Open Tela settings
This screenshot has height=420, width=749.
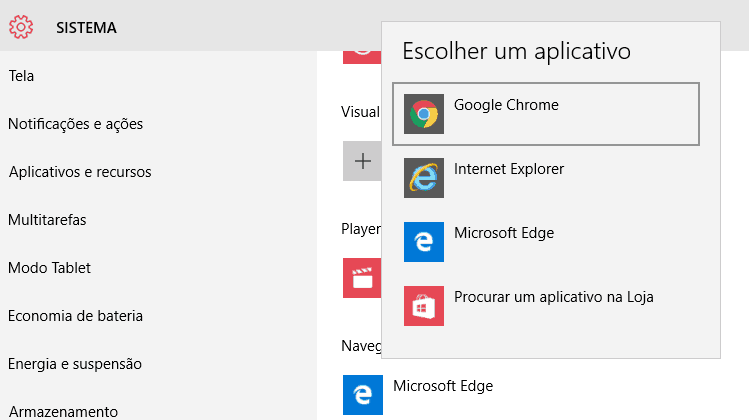click(x=21, y=76)
